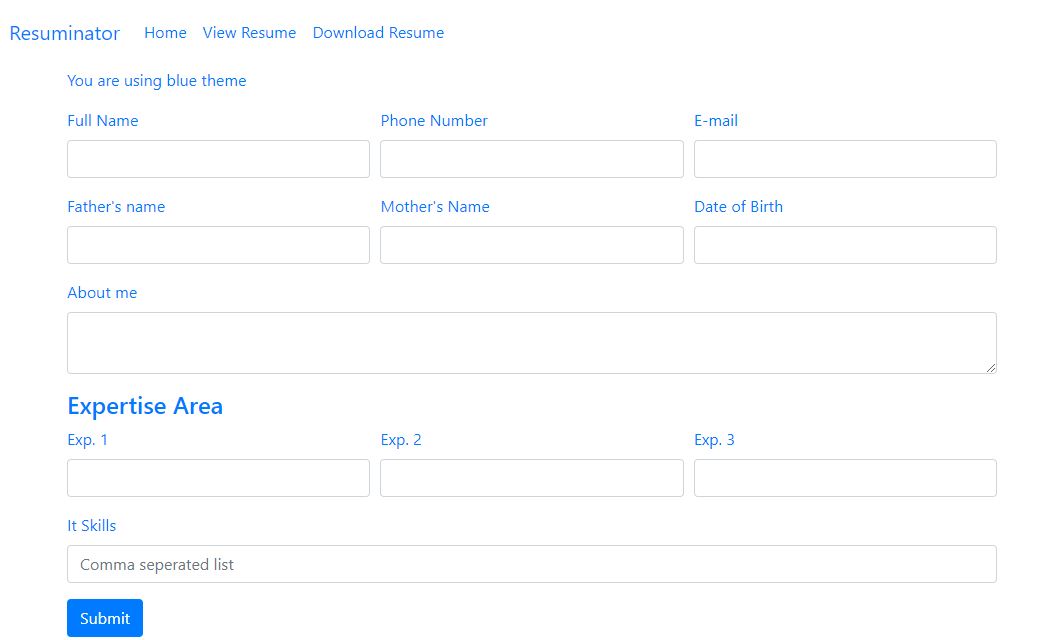The height and width of the screenshot is (640, 1058).
Task: Click inside the About me textarea
Action: [531, 340]
